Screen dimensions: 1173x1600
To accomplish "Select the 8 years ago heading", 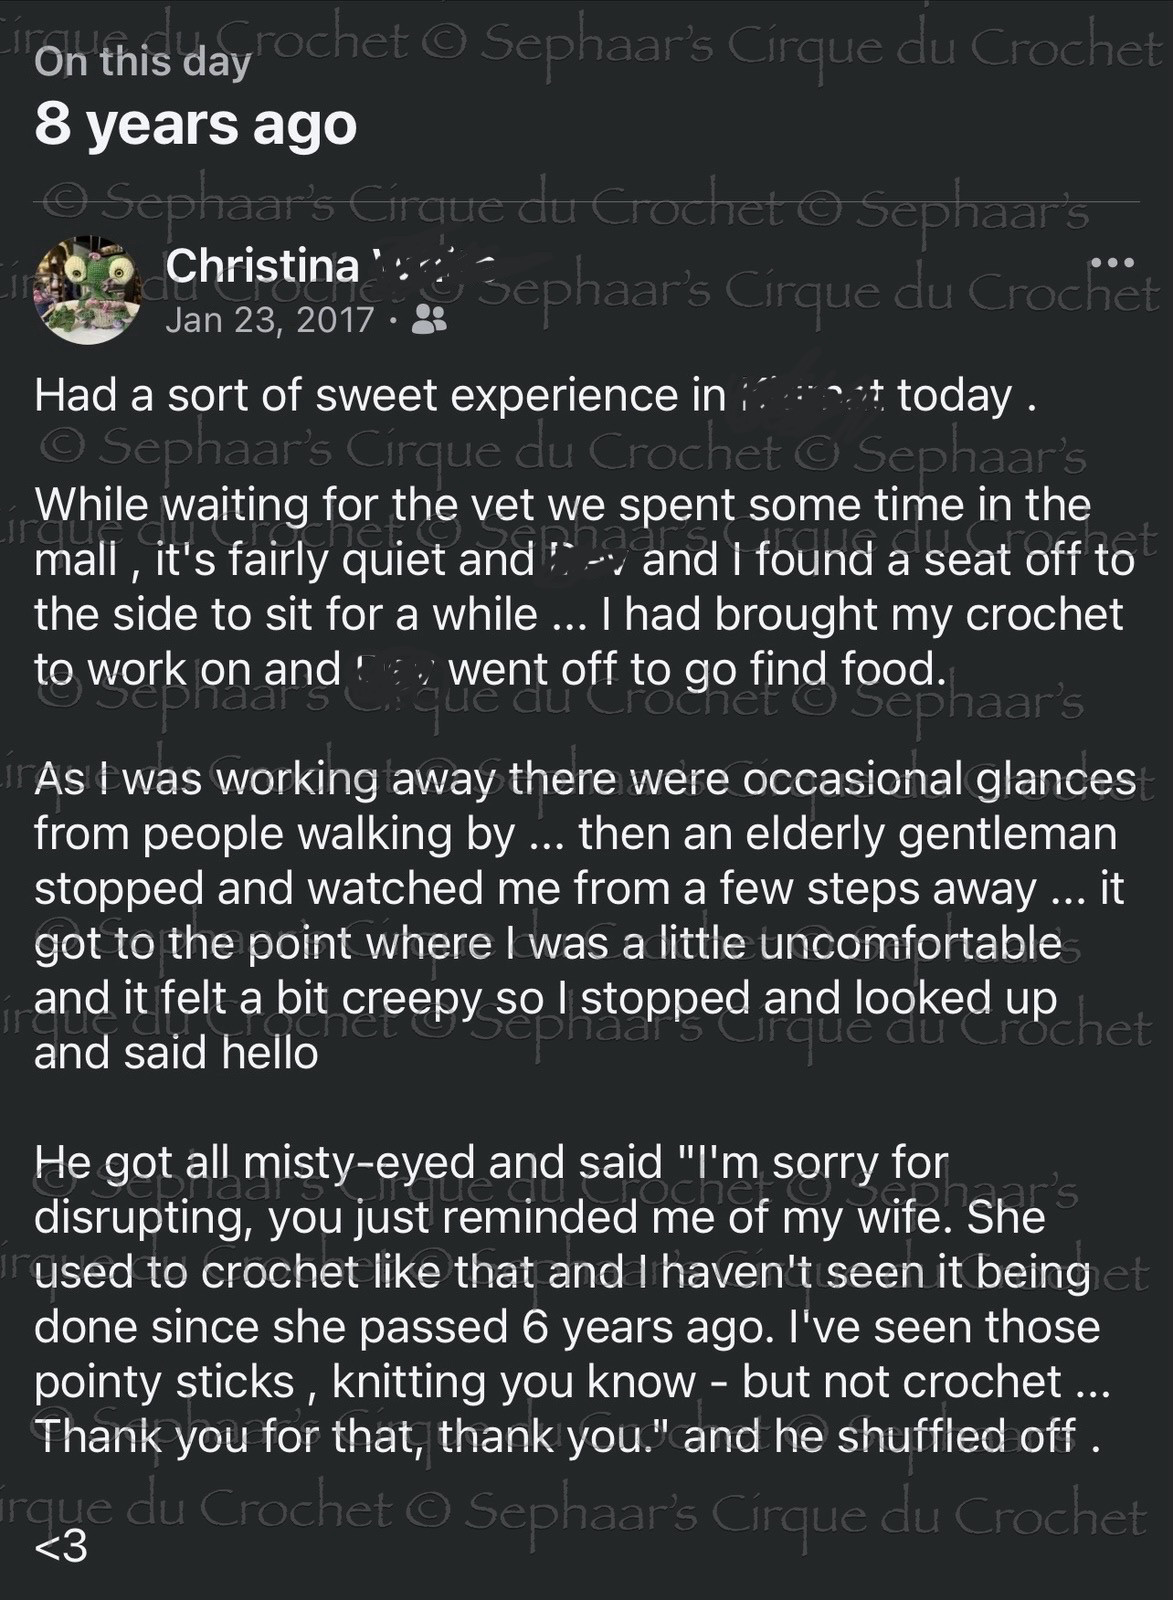I will (196, 125).
